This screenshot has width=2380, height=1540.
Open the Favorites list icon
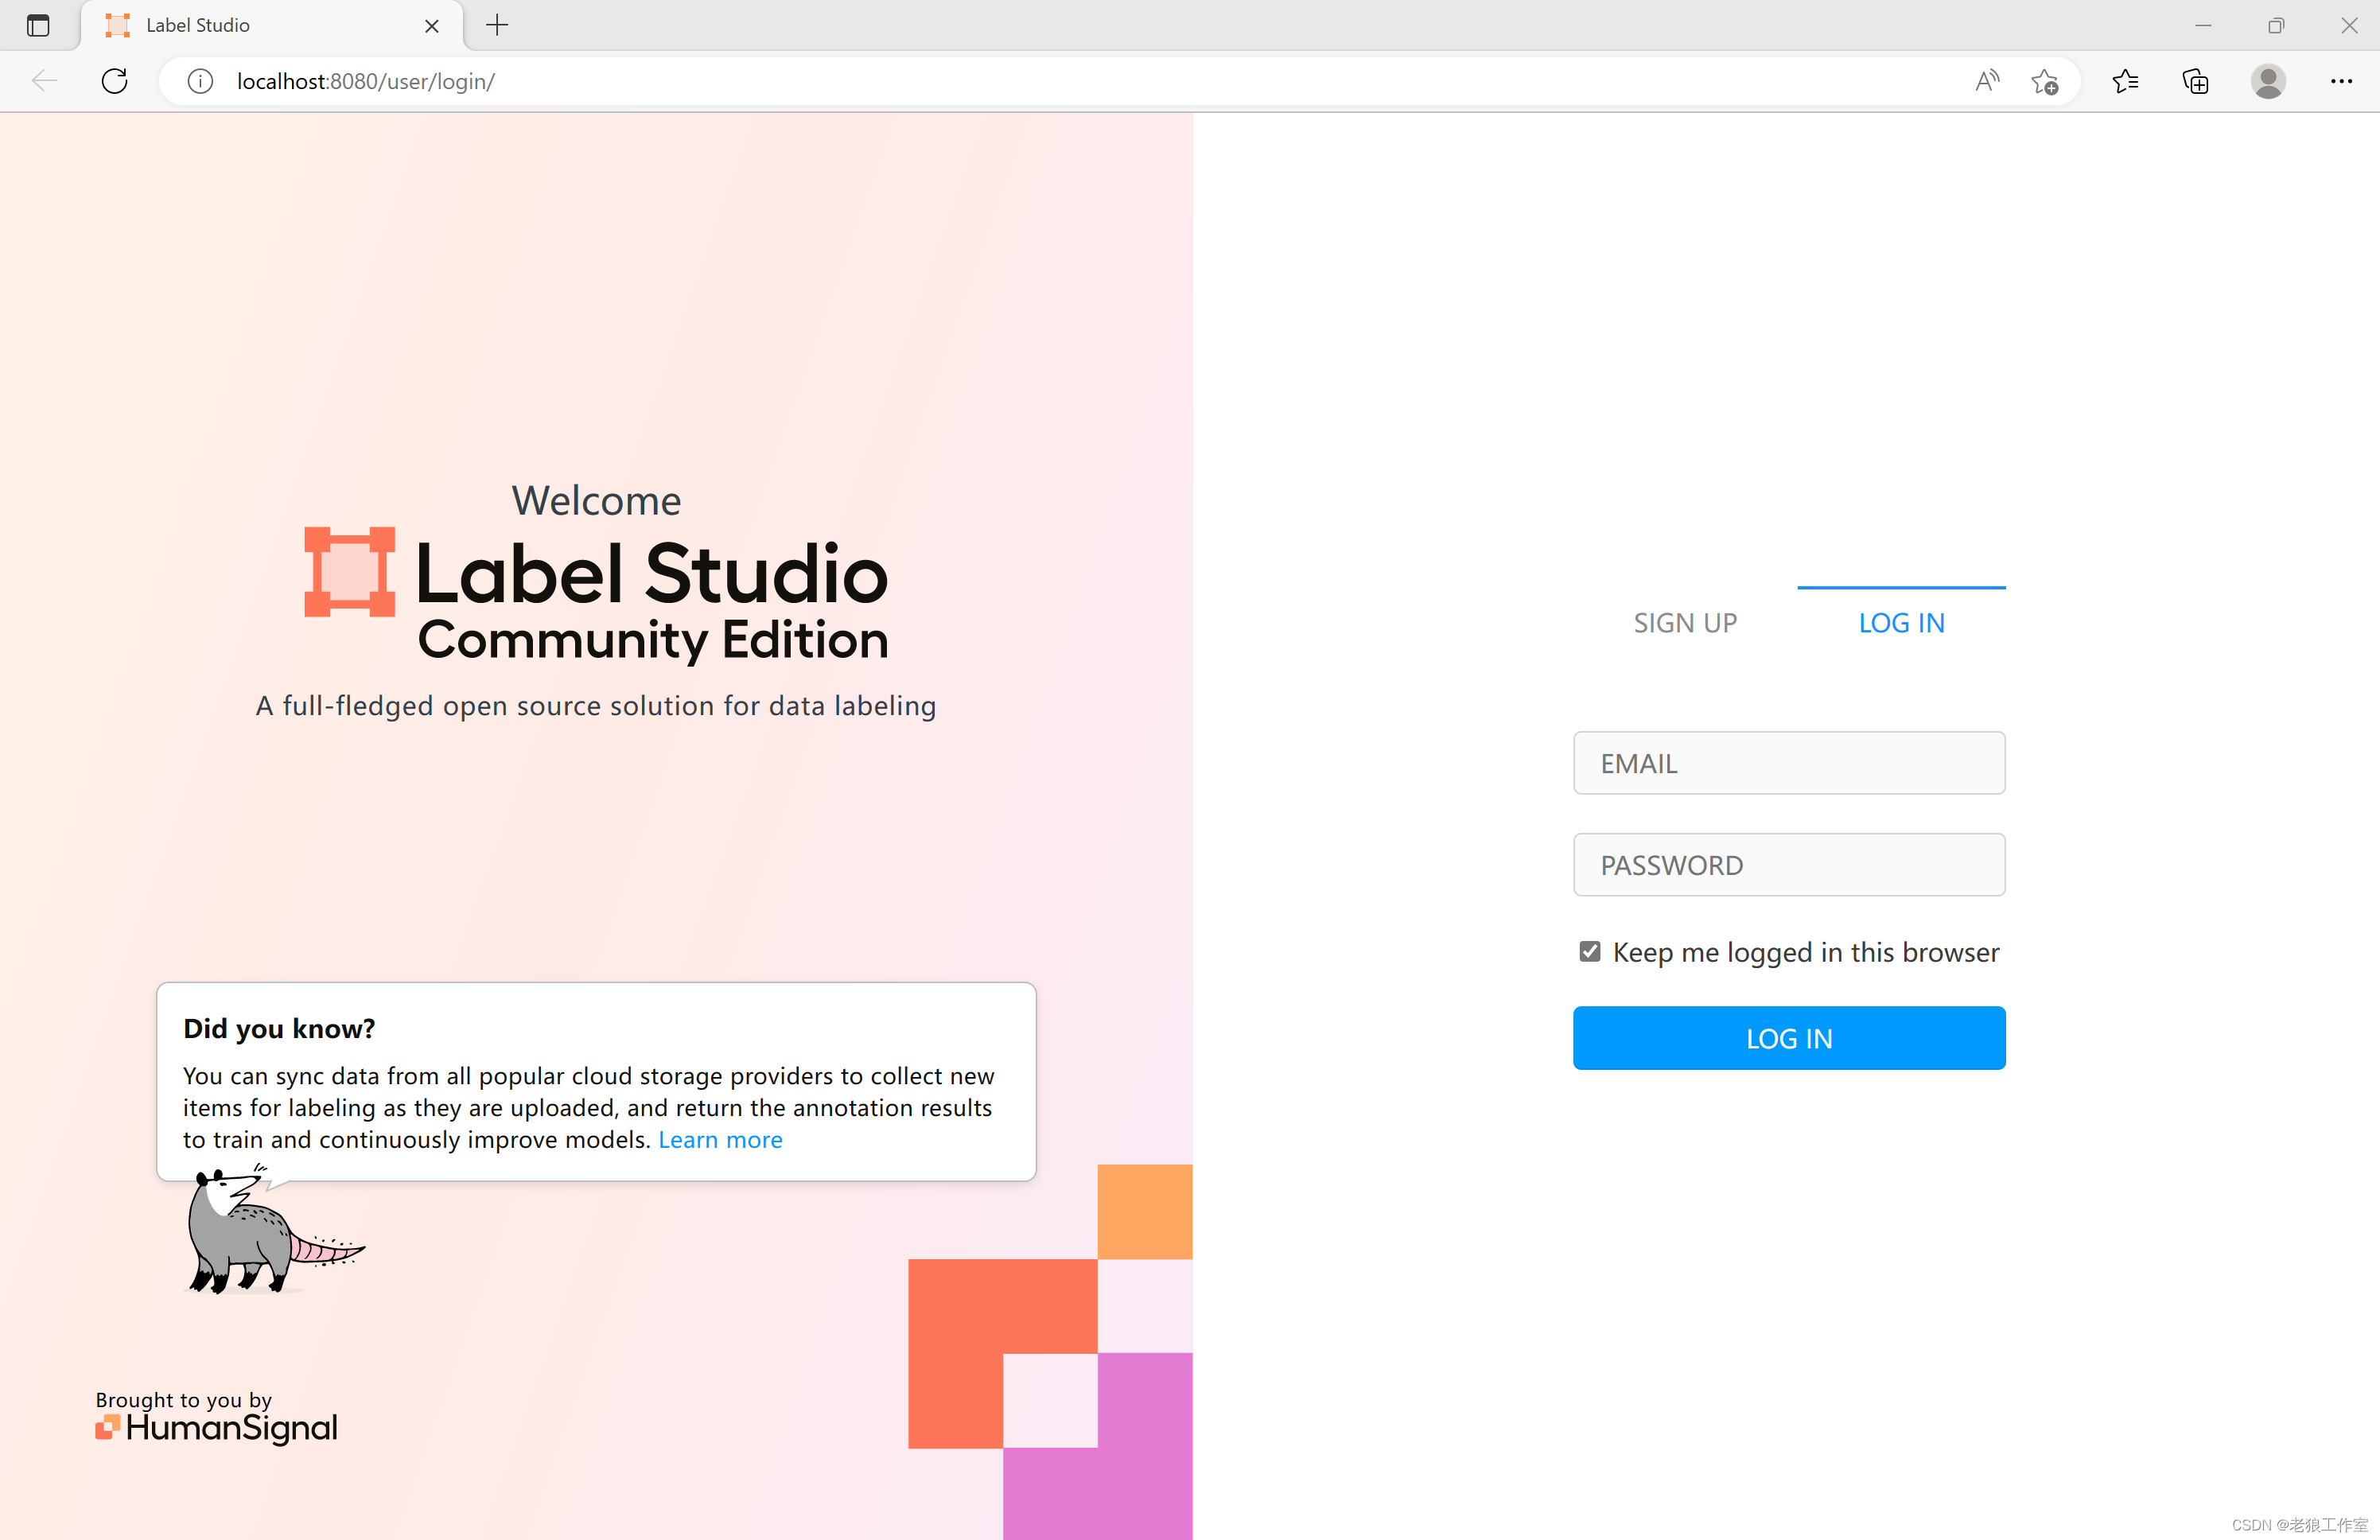(2125, 81)
